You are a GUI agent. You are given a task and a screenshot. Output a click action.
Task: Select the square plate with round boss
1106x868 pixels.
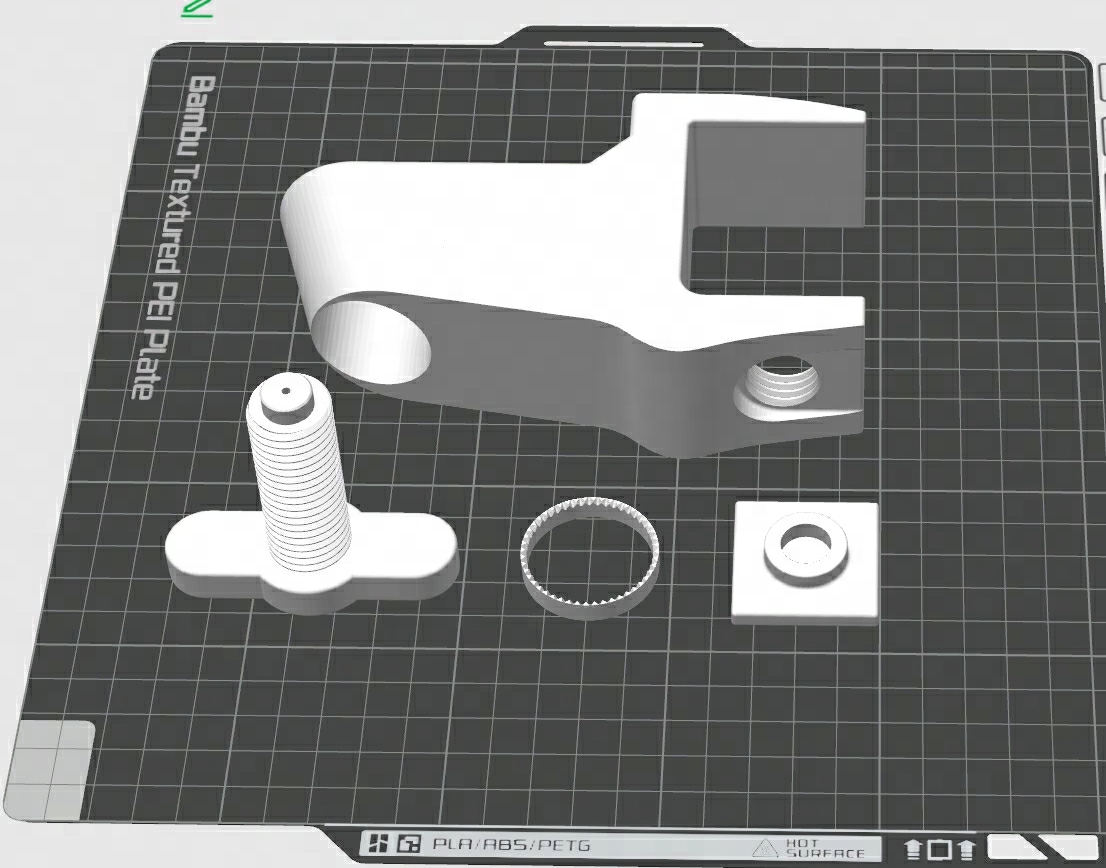(x=806, y=562)
